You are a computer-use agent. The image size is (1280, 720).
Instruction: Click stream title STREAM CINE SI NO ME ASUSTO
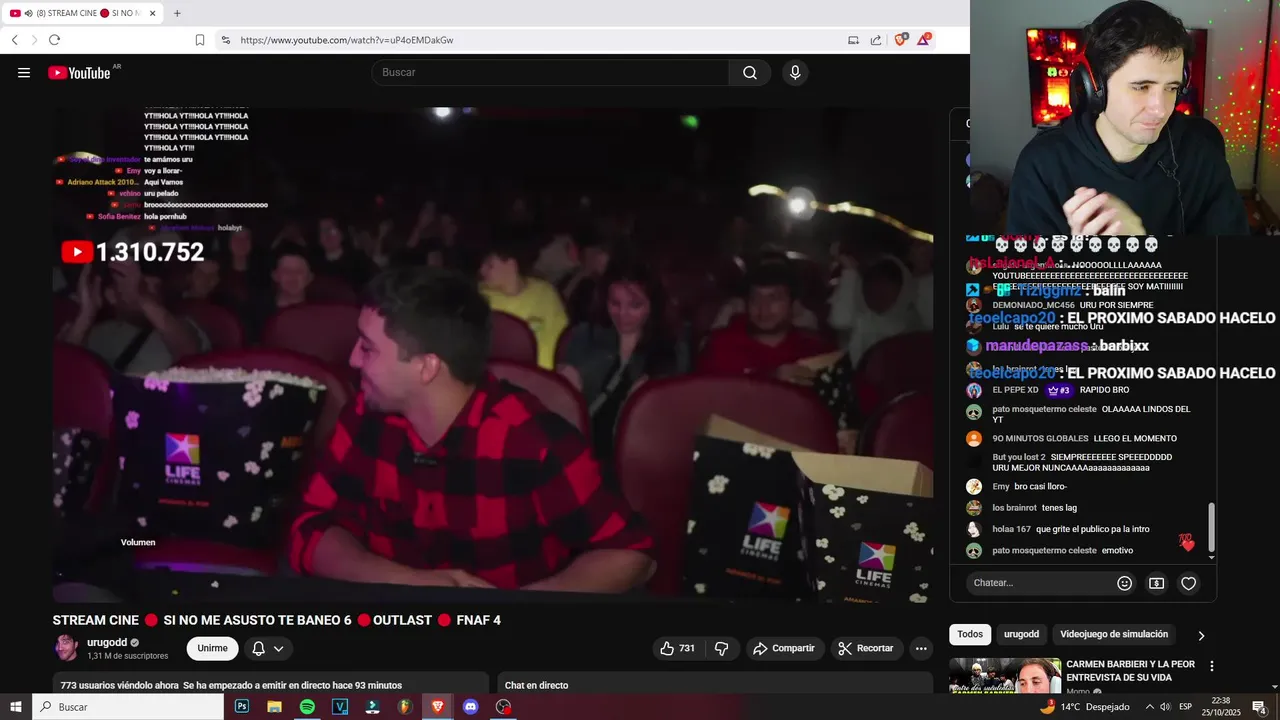[277, 620]
